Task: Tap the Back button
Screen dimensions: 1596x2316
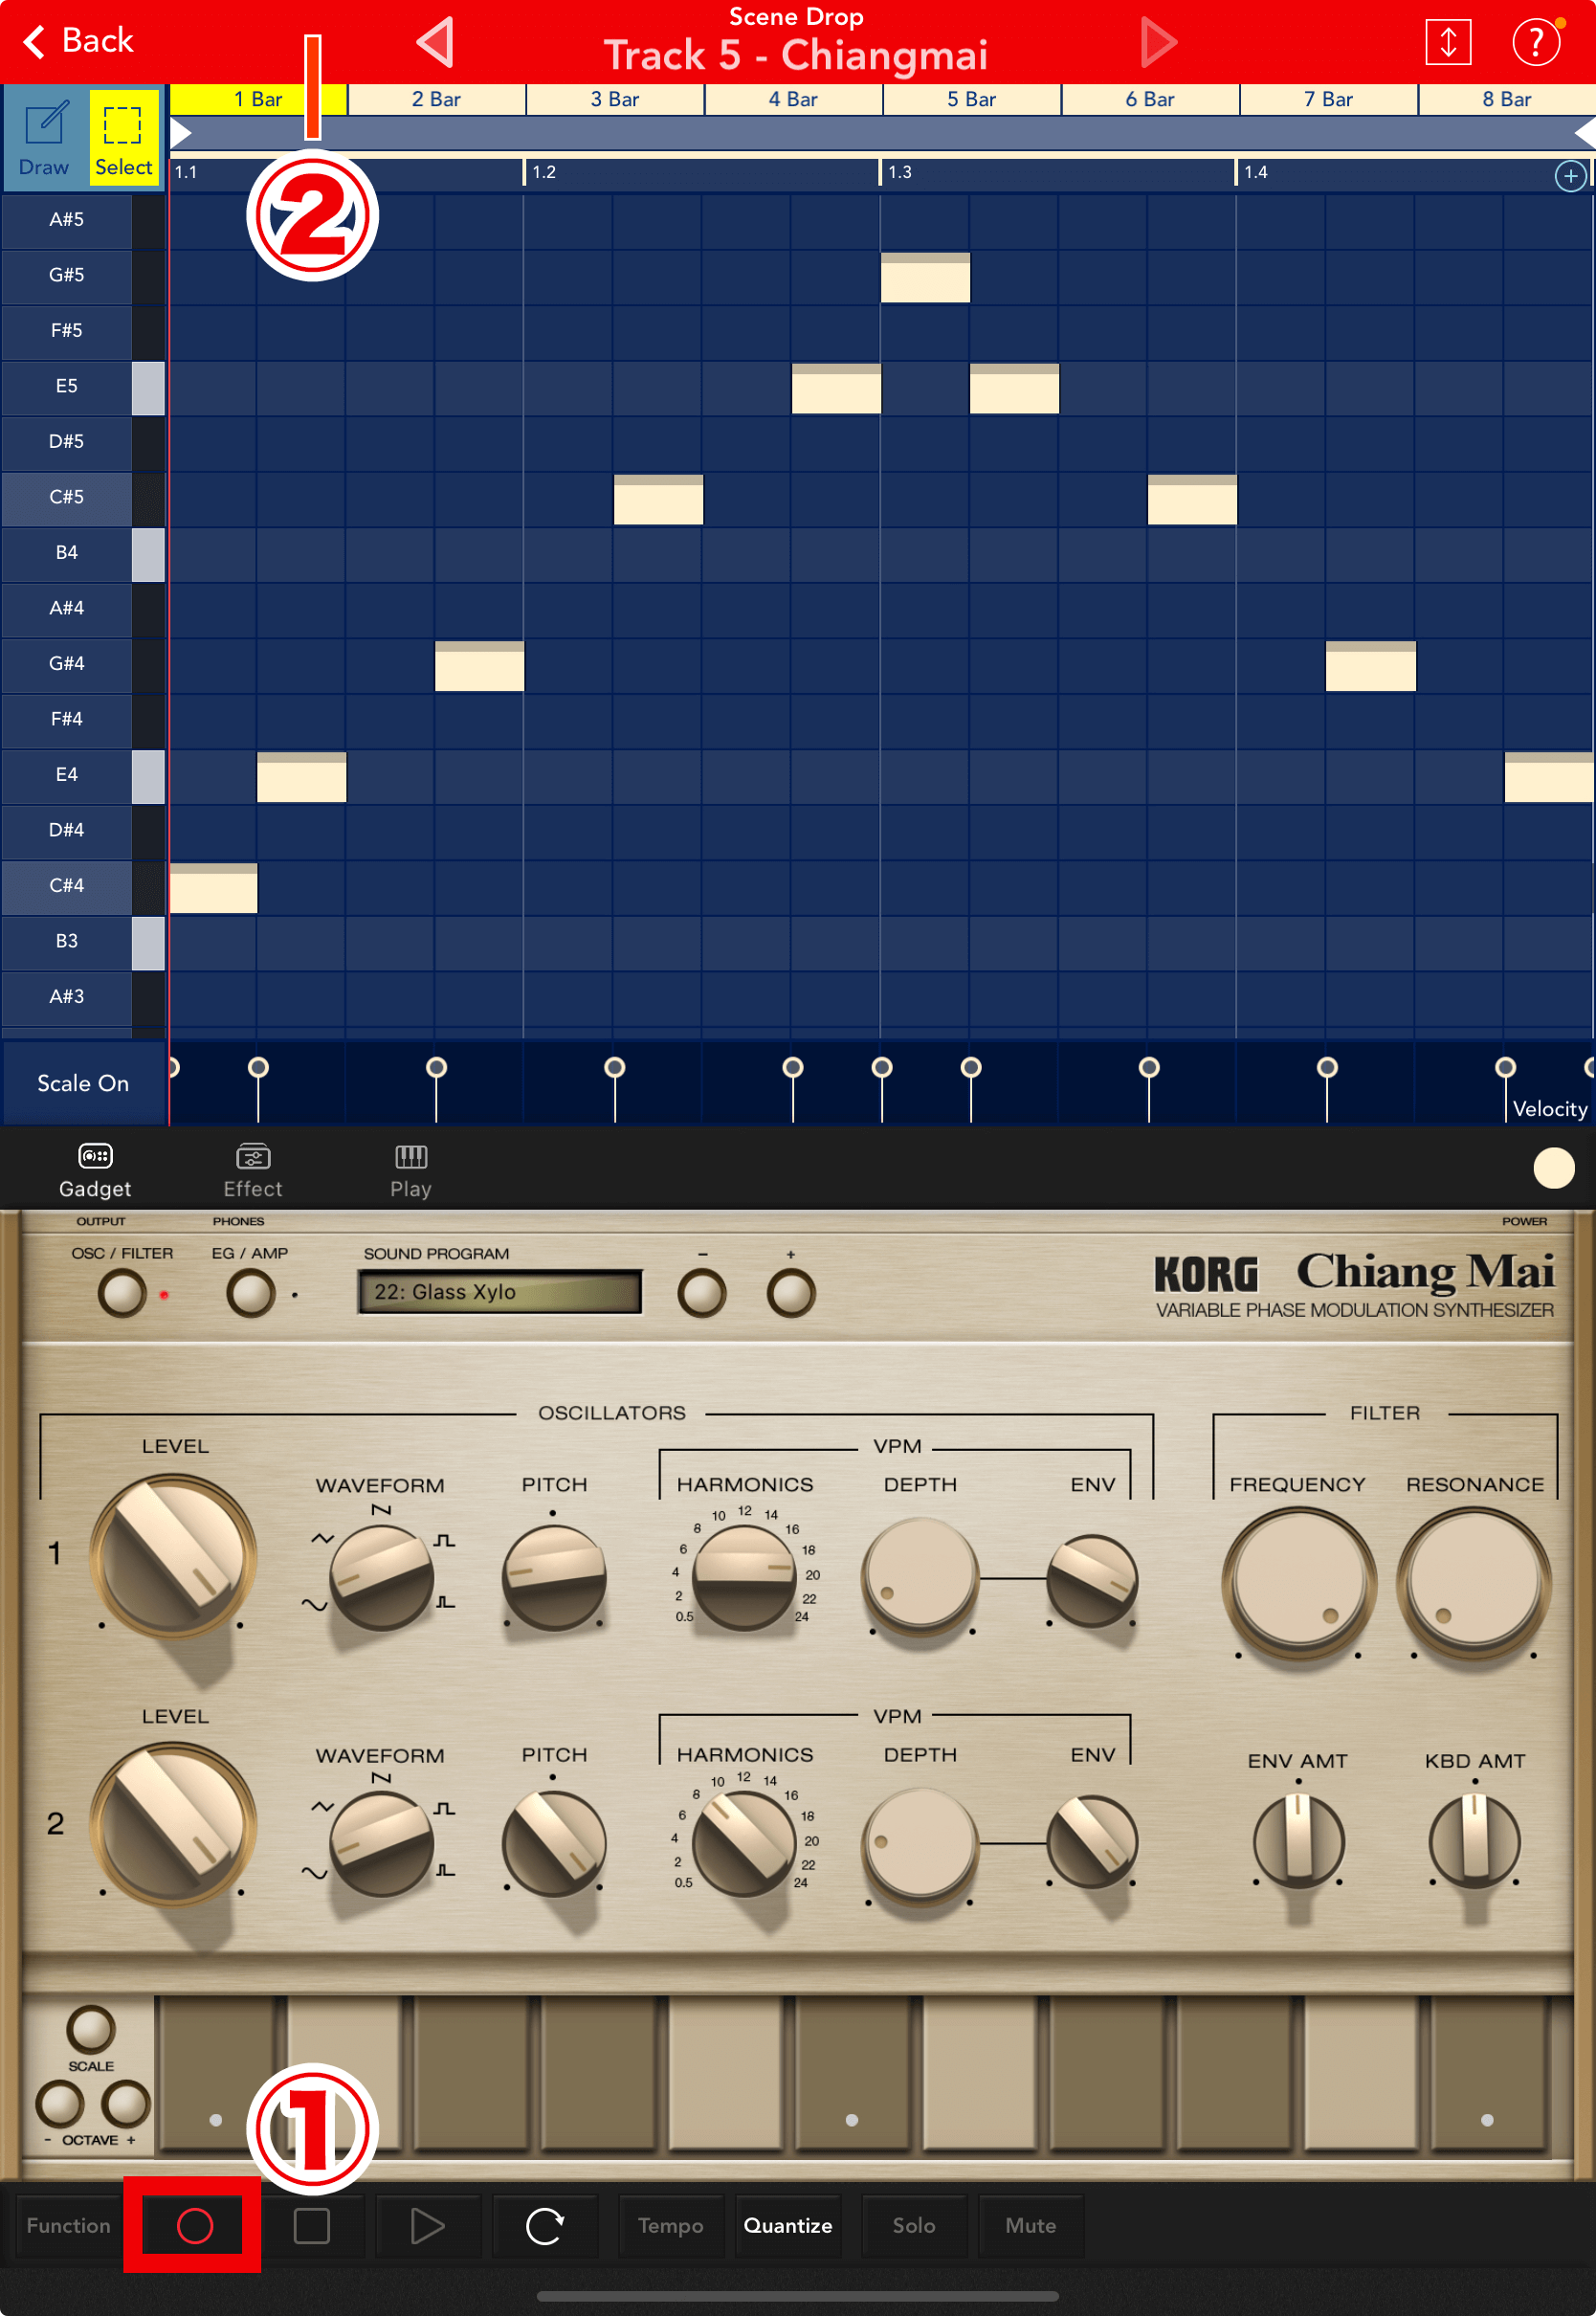Action: (x=77, y=41)
